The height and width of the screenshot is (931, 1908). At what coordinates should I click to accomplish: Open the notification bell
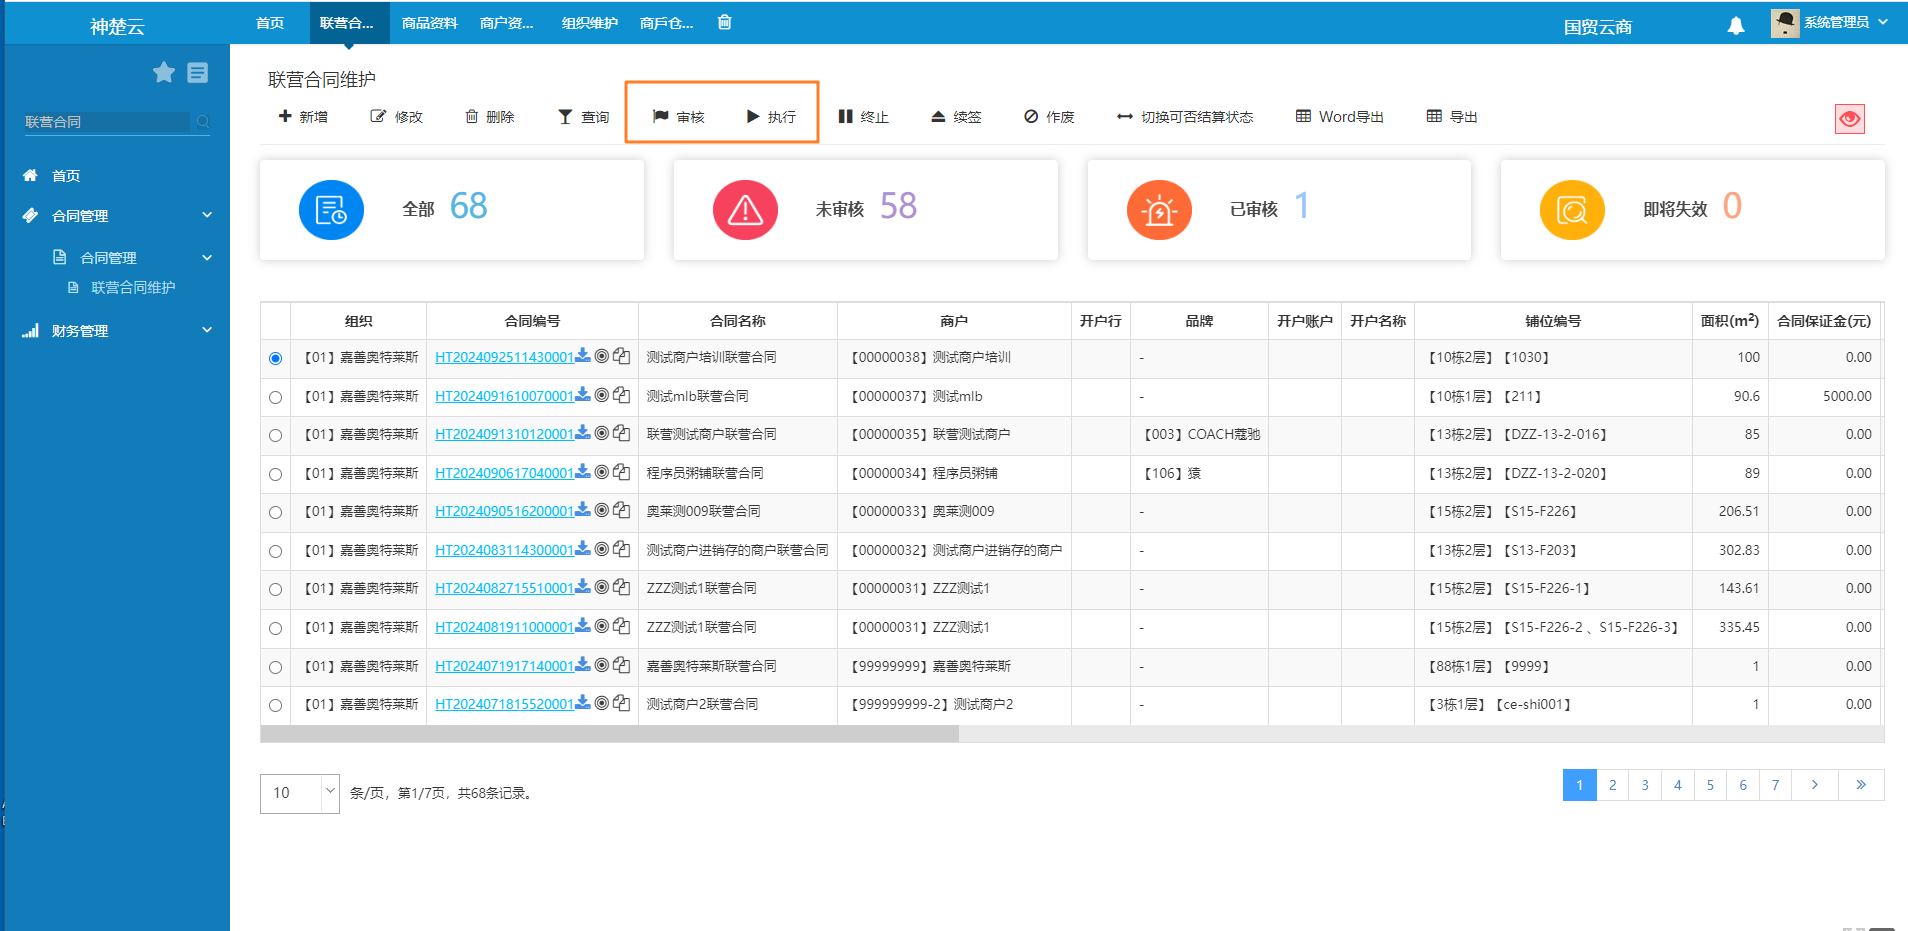(x=1736, y=26)
